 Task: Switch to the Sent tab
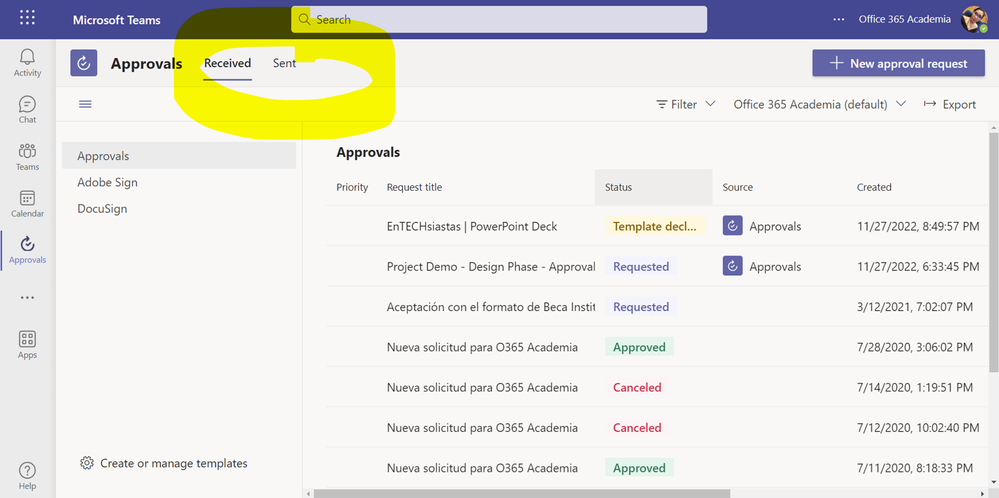click(x=284, y=64)
